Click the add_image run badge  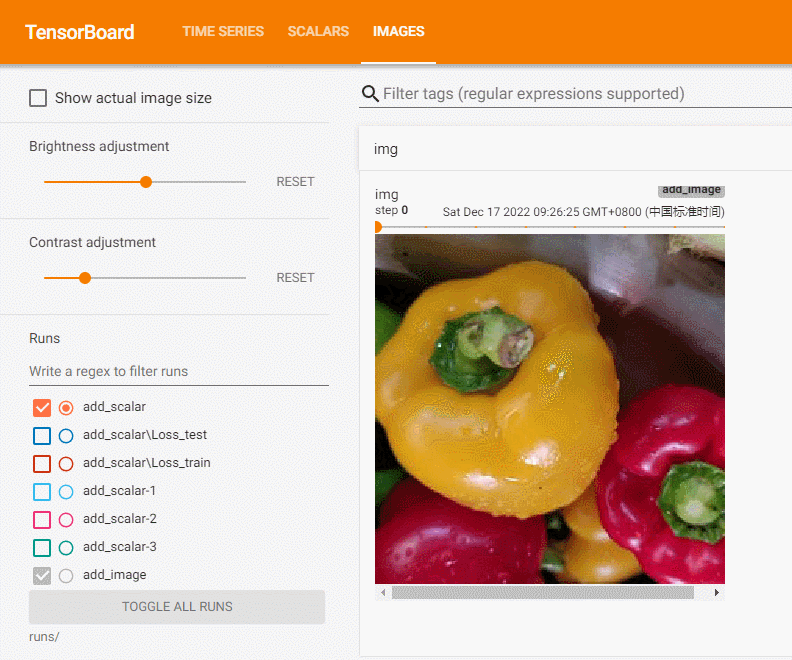click(691, 190)
